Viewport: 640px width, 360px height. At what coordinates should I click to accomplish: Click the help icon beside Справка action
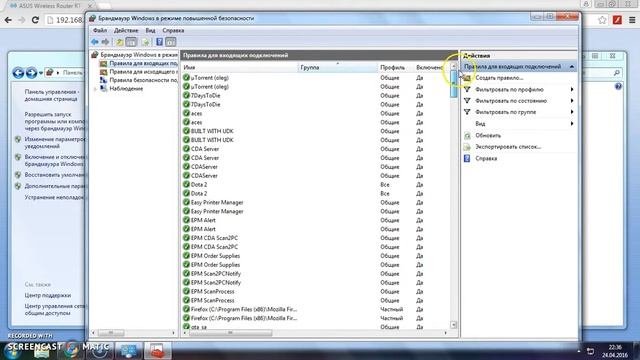[x=467, y=158]
